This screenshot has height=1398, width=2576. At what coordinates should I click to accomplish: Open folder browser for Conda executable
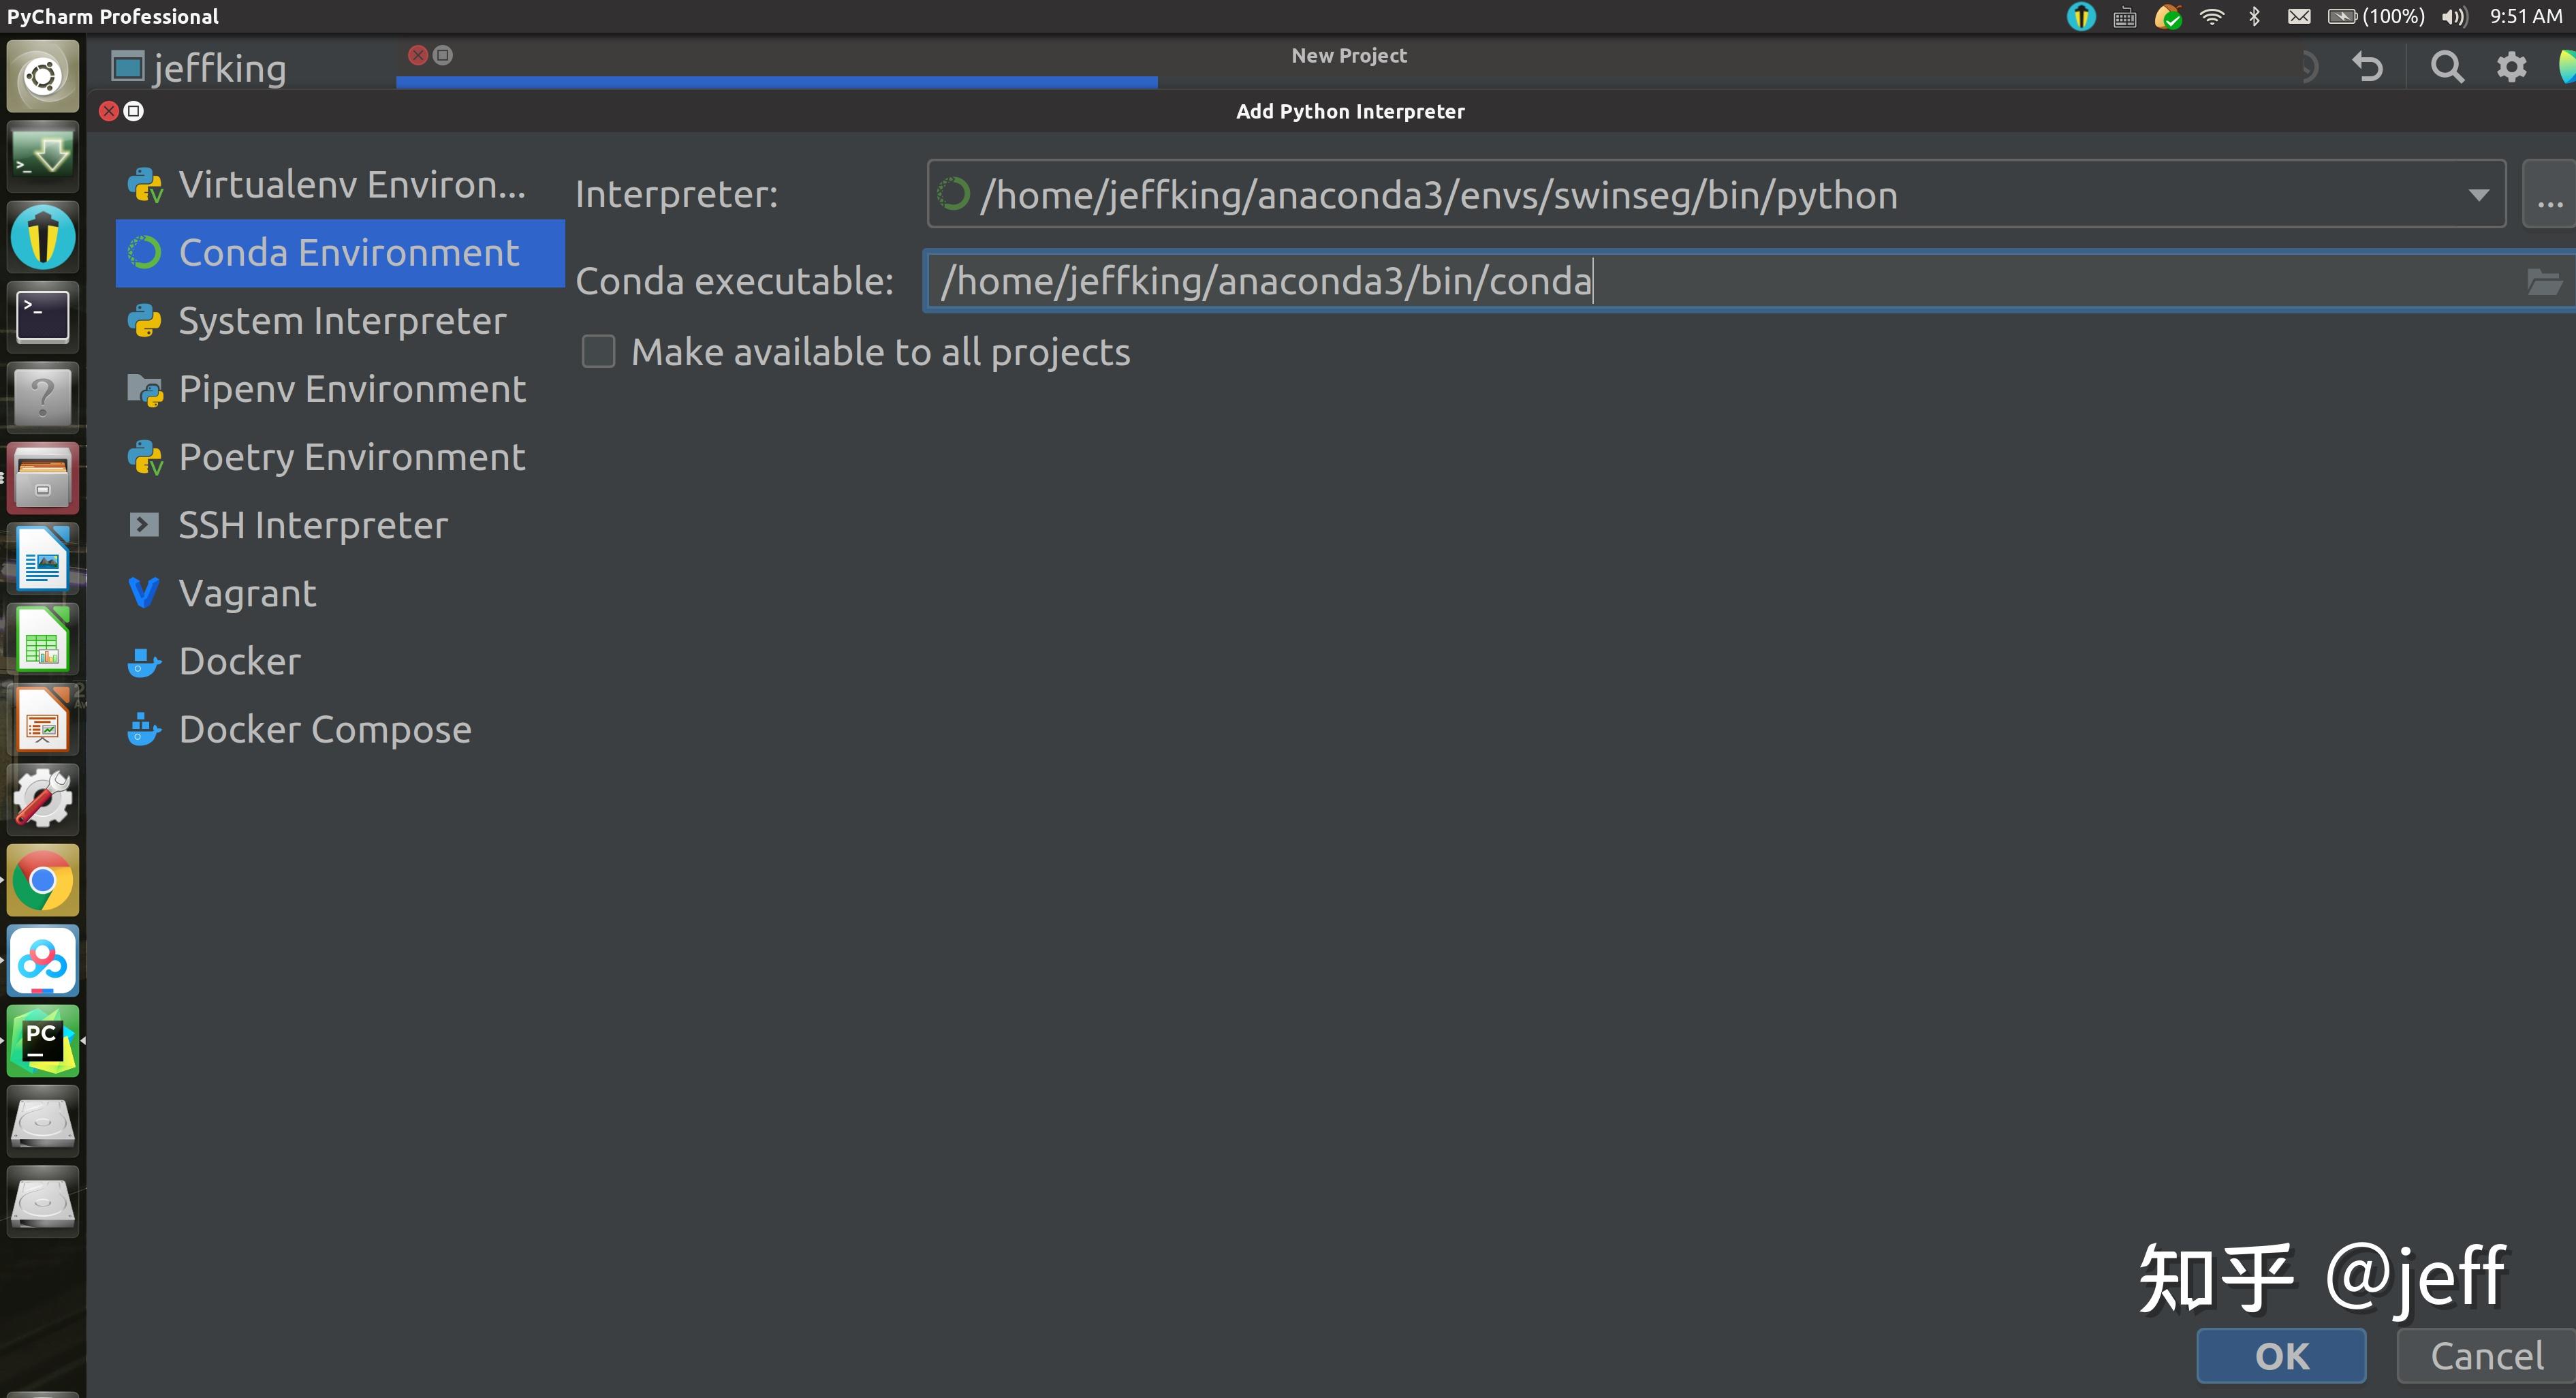[2544, 282]
